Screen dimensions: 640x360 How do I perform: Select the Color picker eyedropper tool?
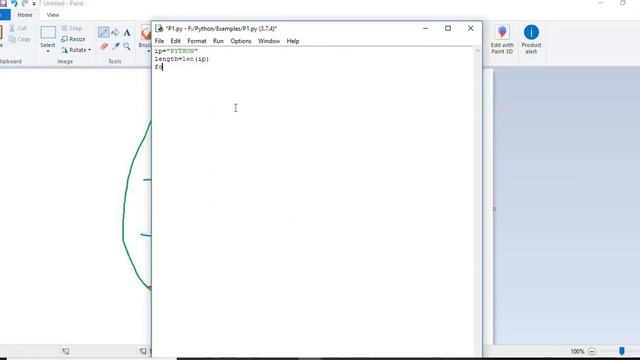point(116,46)
